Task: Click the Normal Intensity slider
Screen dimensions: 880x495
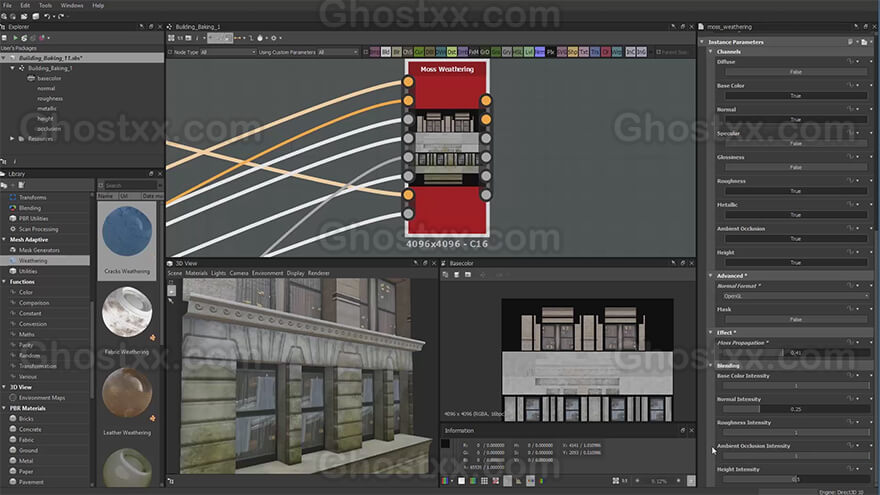Action: click(796, 409)
